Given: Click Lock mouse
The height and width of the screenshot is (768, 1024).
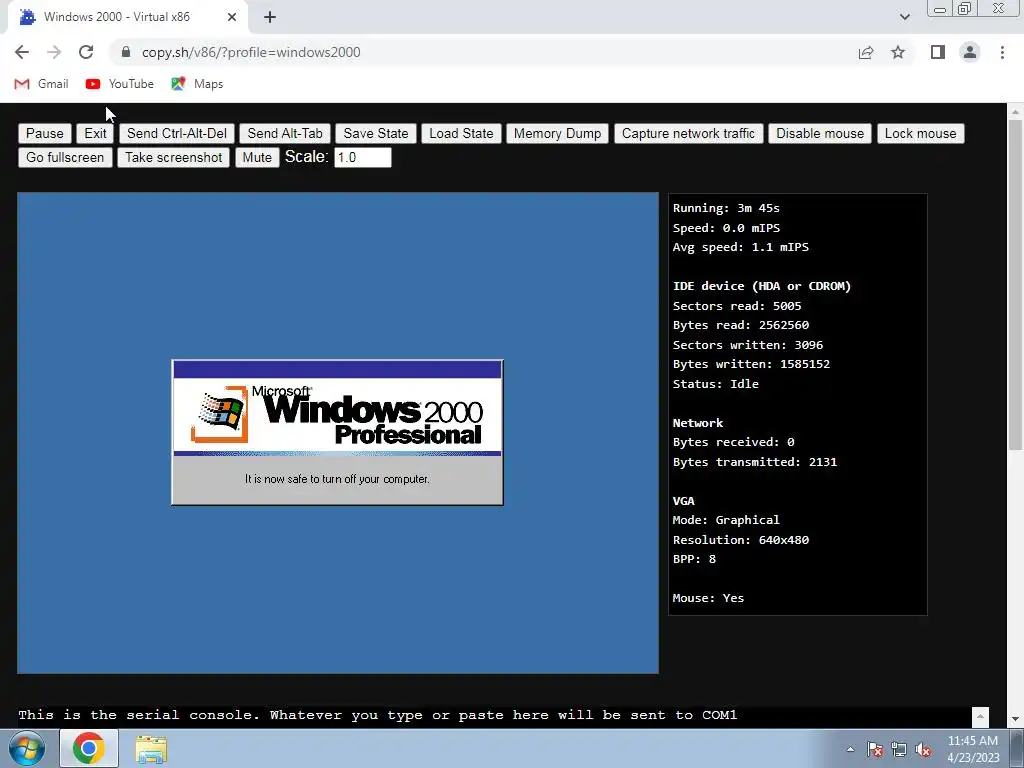Looking at the screenshot, I should click(920, 133).
